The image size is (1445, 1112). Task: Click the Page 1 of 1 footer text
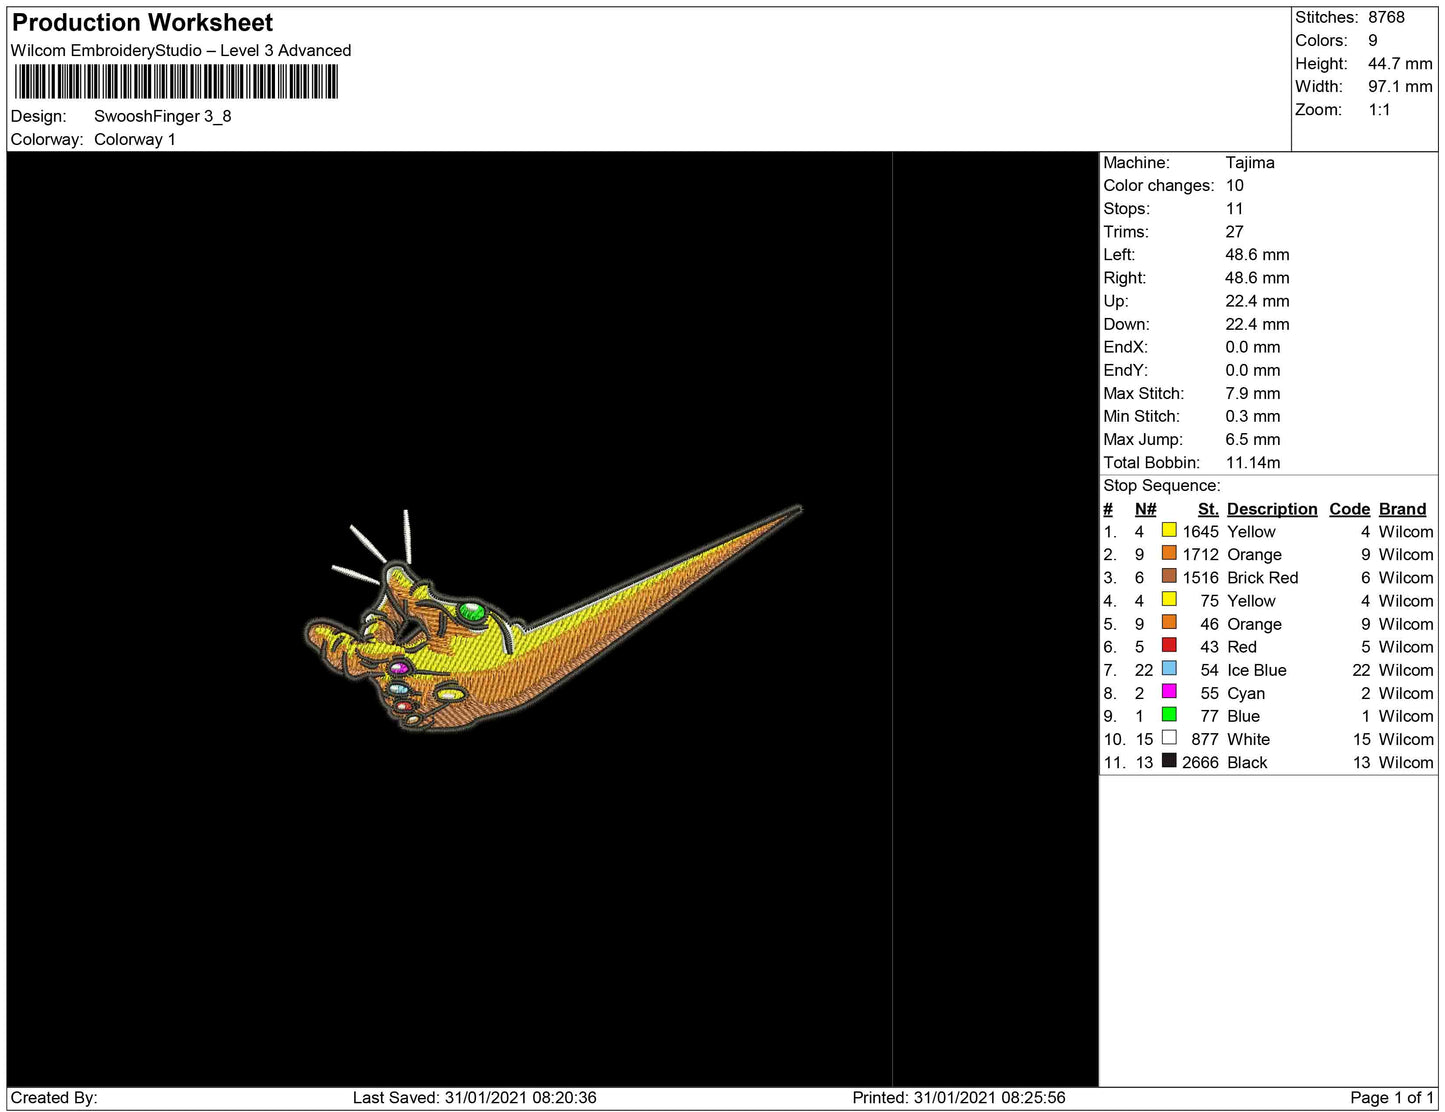(x=1391, y=1097)
